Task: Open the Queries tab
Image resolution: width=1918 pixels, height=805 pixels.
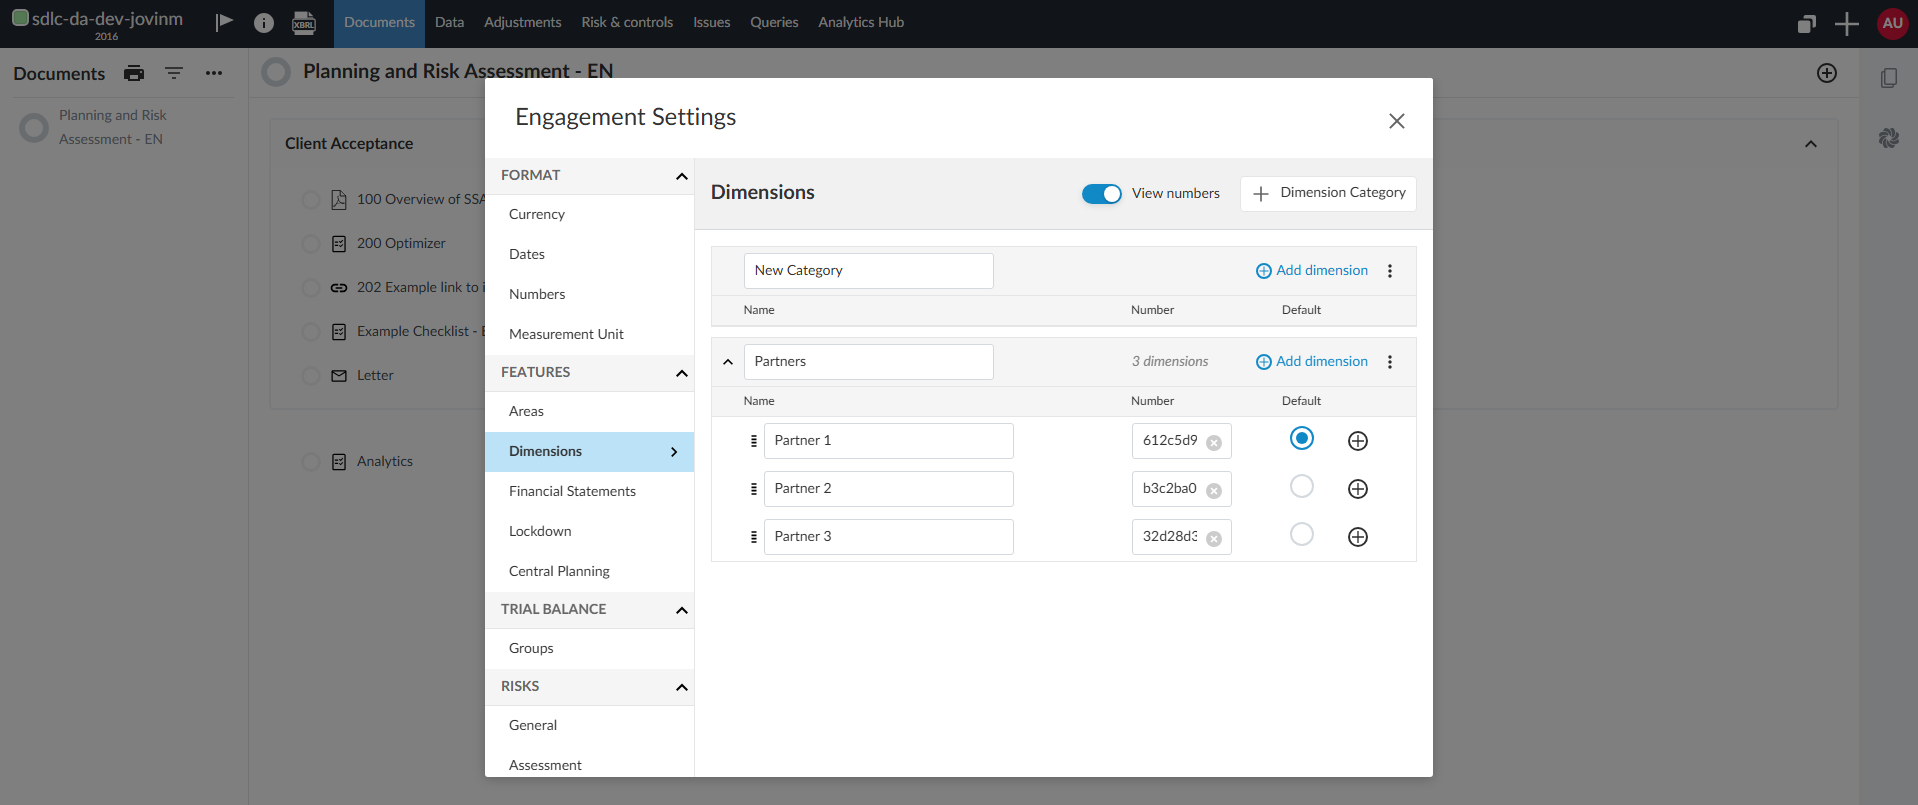Action: pos(774,23)
